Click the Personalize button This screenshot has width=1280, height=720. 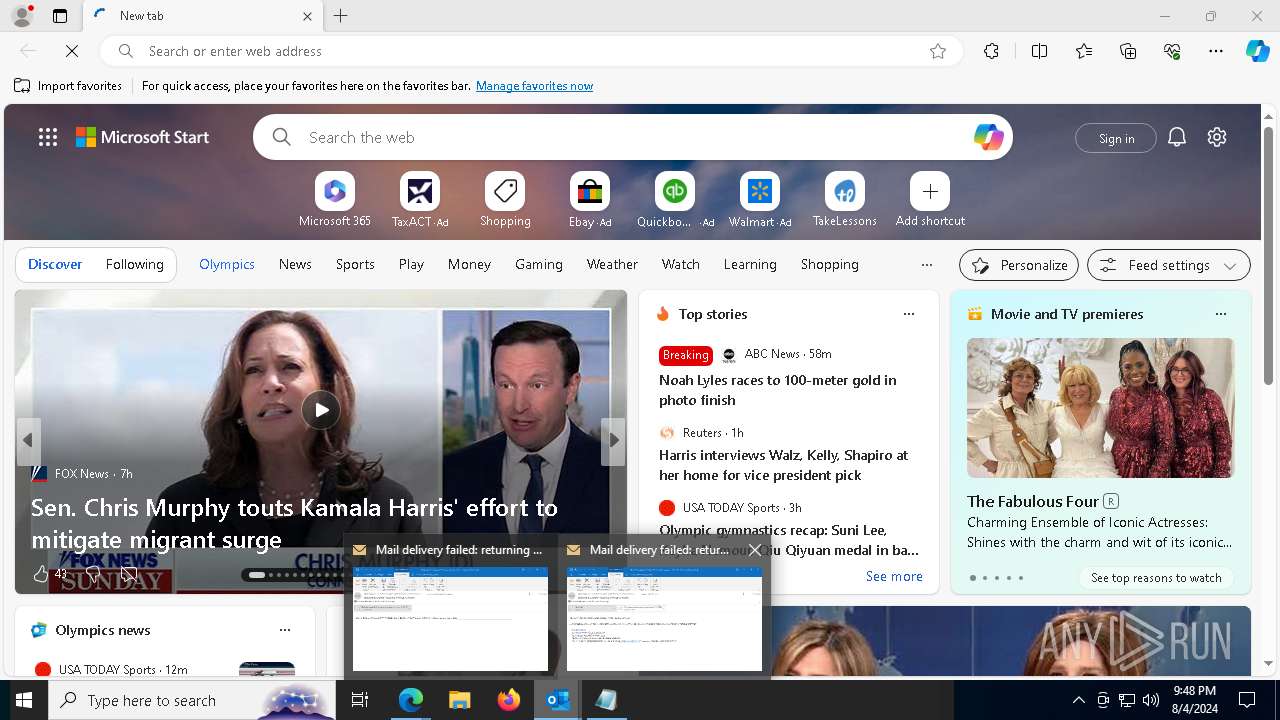tap(1019, 265)
